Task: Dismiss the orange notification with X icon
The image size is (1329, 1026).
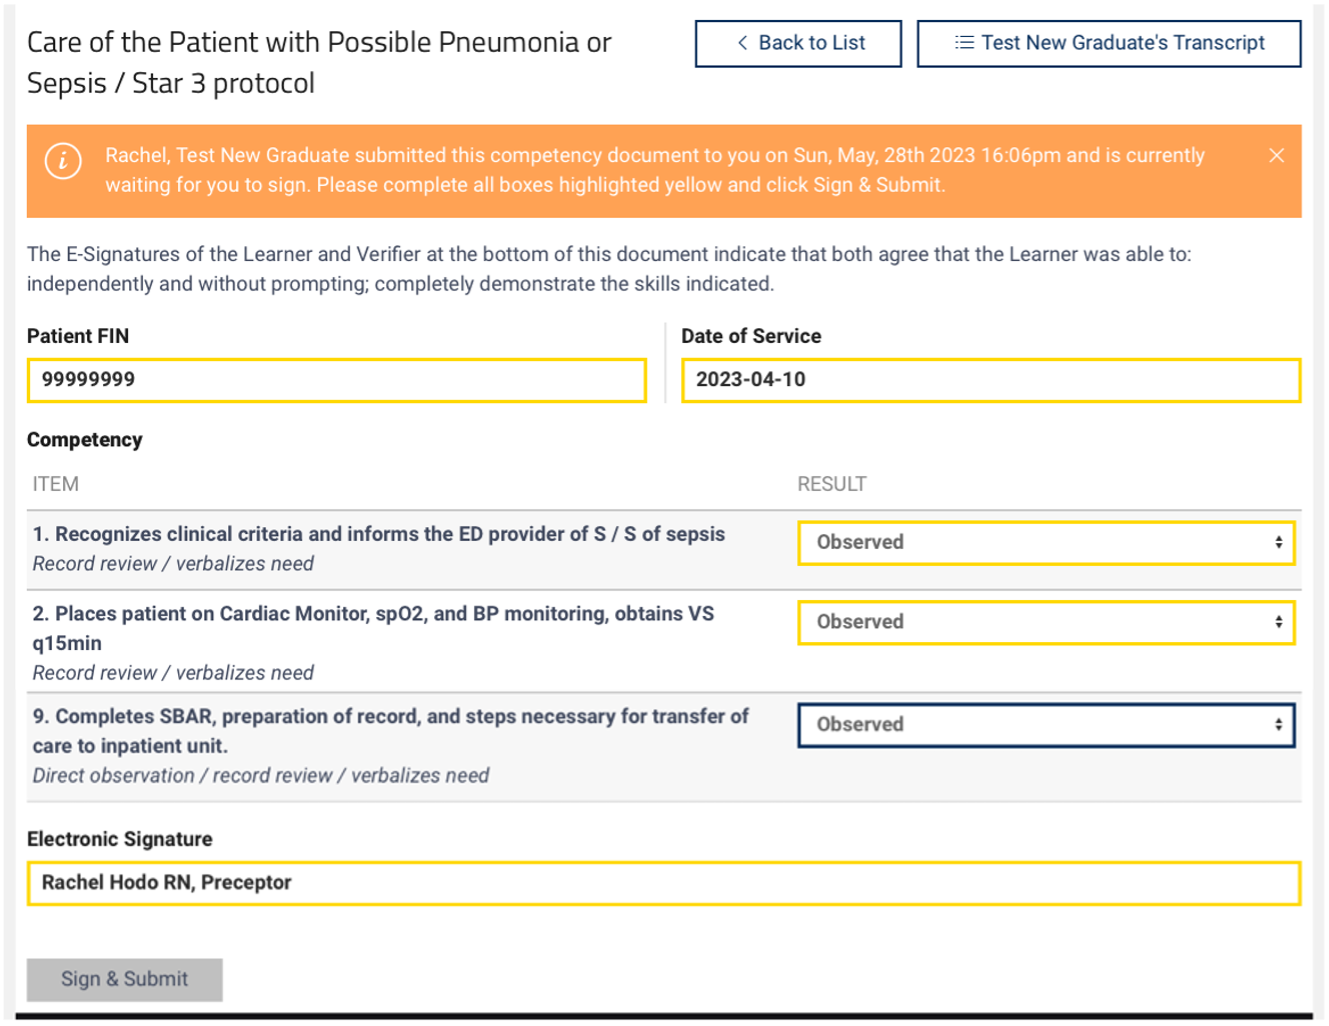Action: point(1276,155)
